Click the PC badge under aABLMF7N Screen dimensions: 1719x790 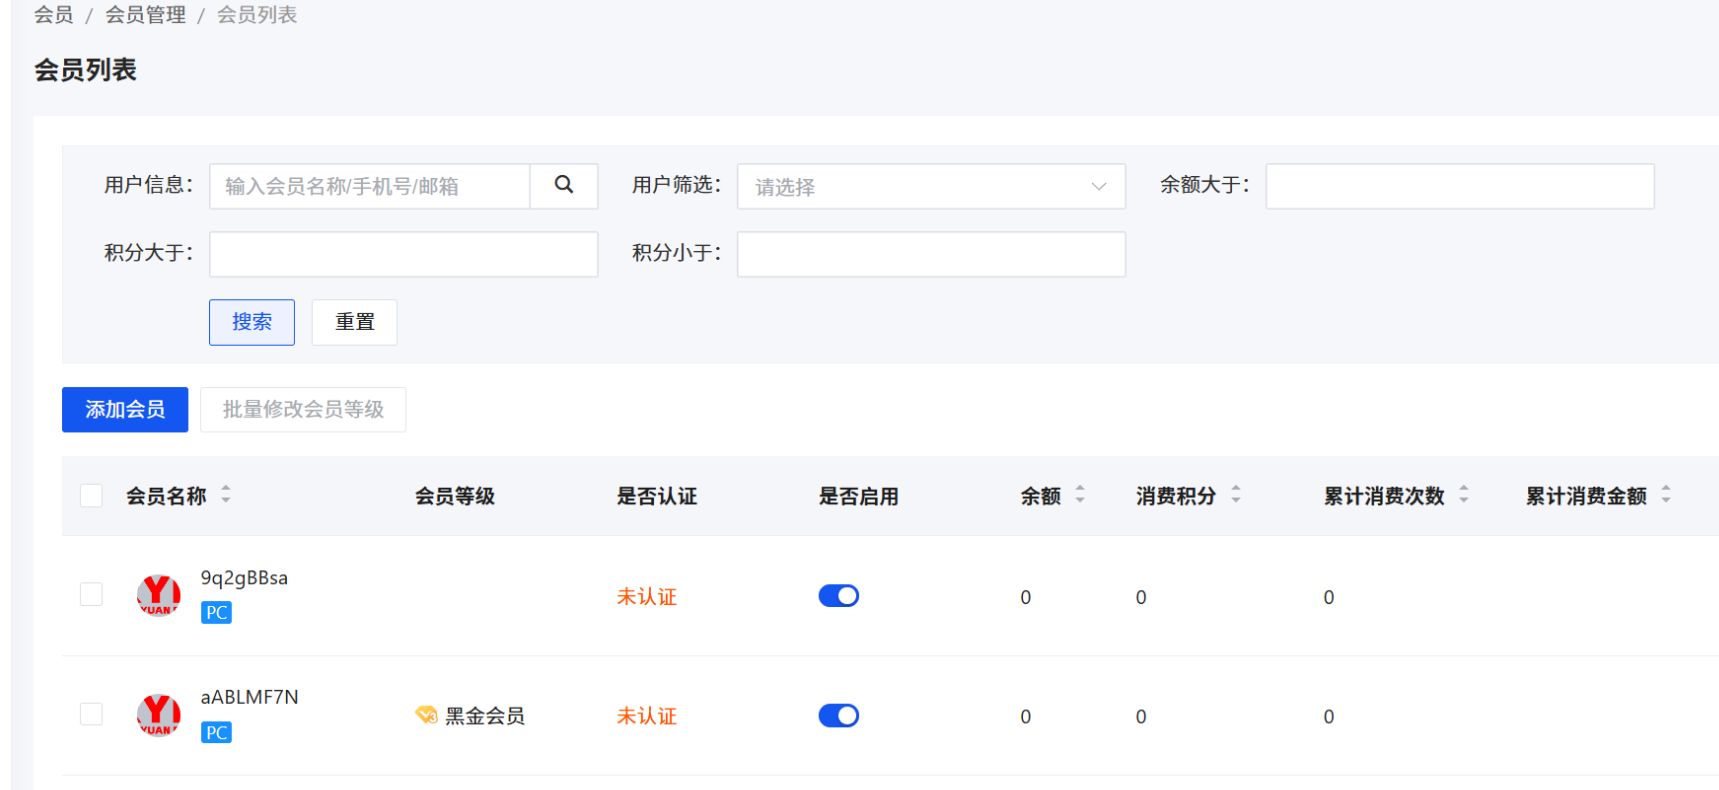point(216,733)
